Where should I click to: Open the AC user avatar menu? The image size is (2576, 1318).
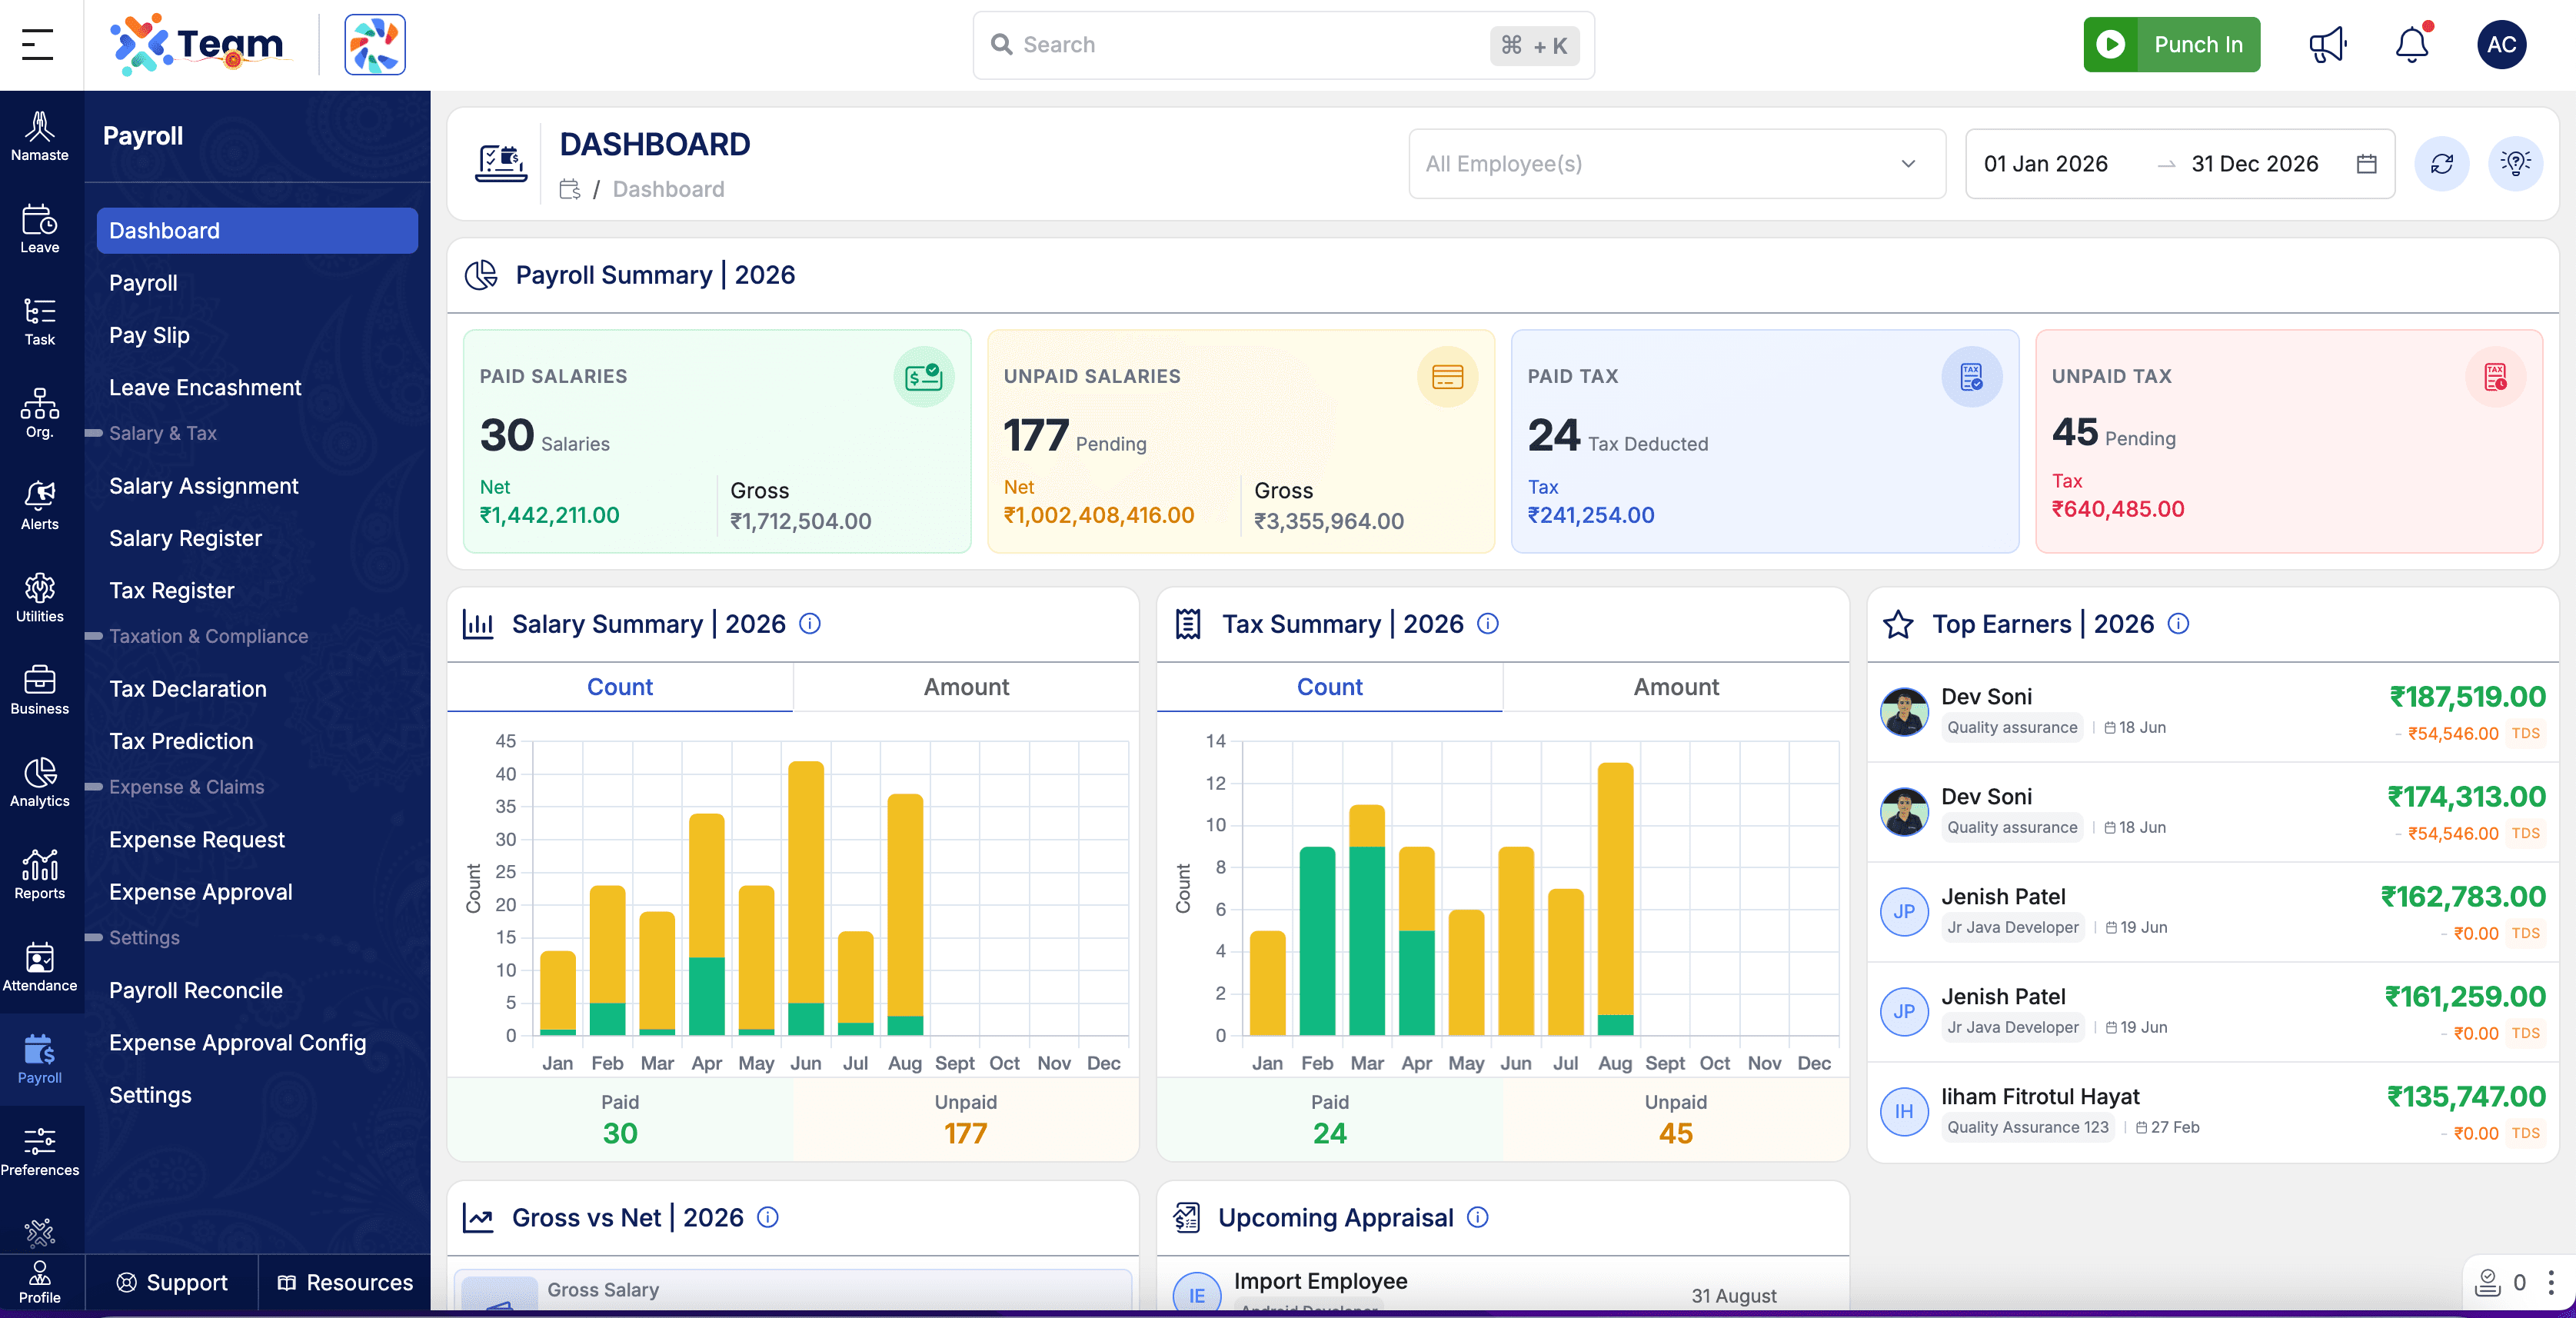(x=2501, y=44)
